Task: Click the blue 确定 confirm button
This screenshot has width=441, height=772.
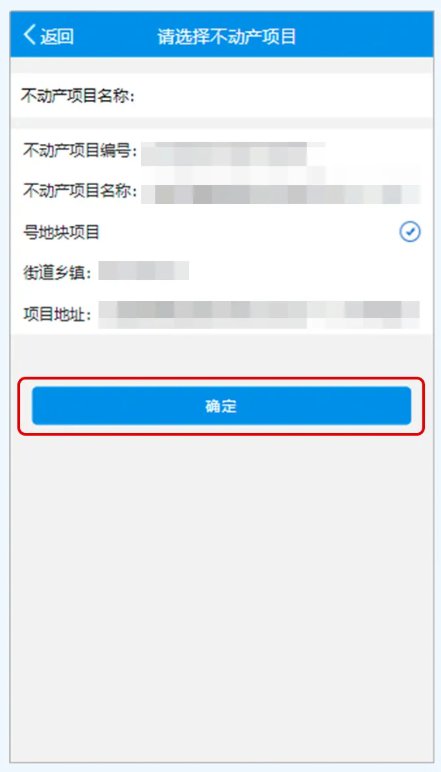Action: pos(221,406)
